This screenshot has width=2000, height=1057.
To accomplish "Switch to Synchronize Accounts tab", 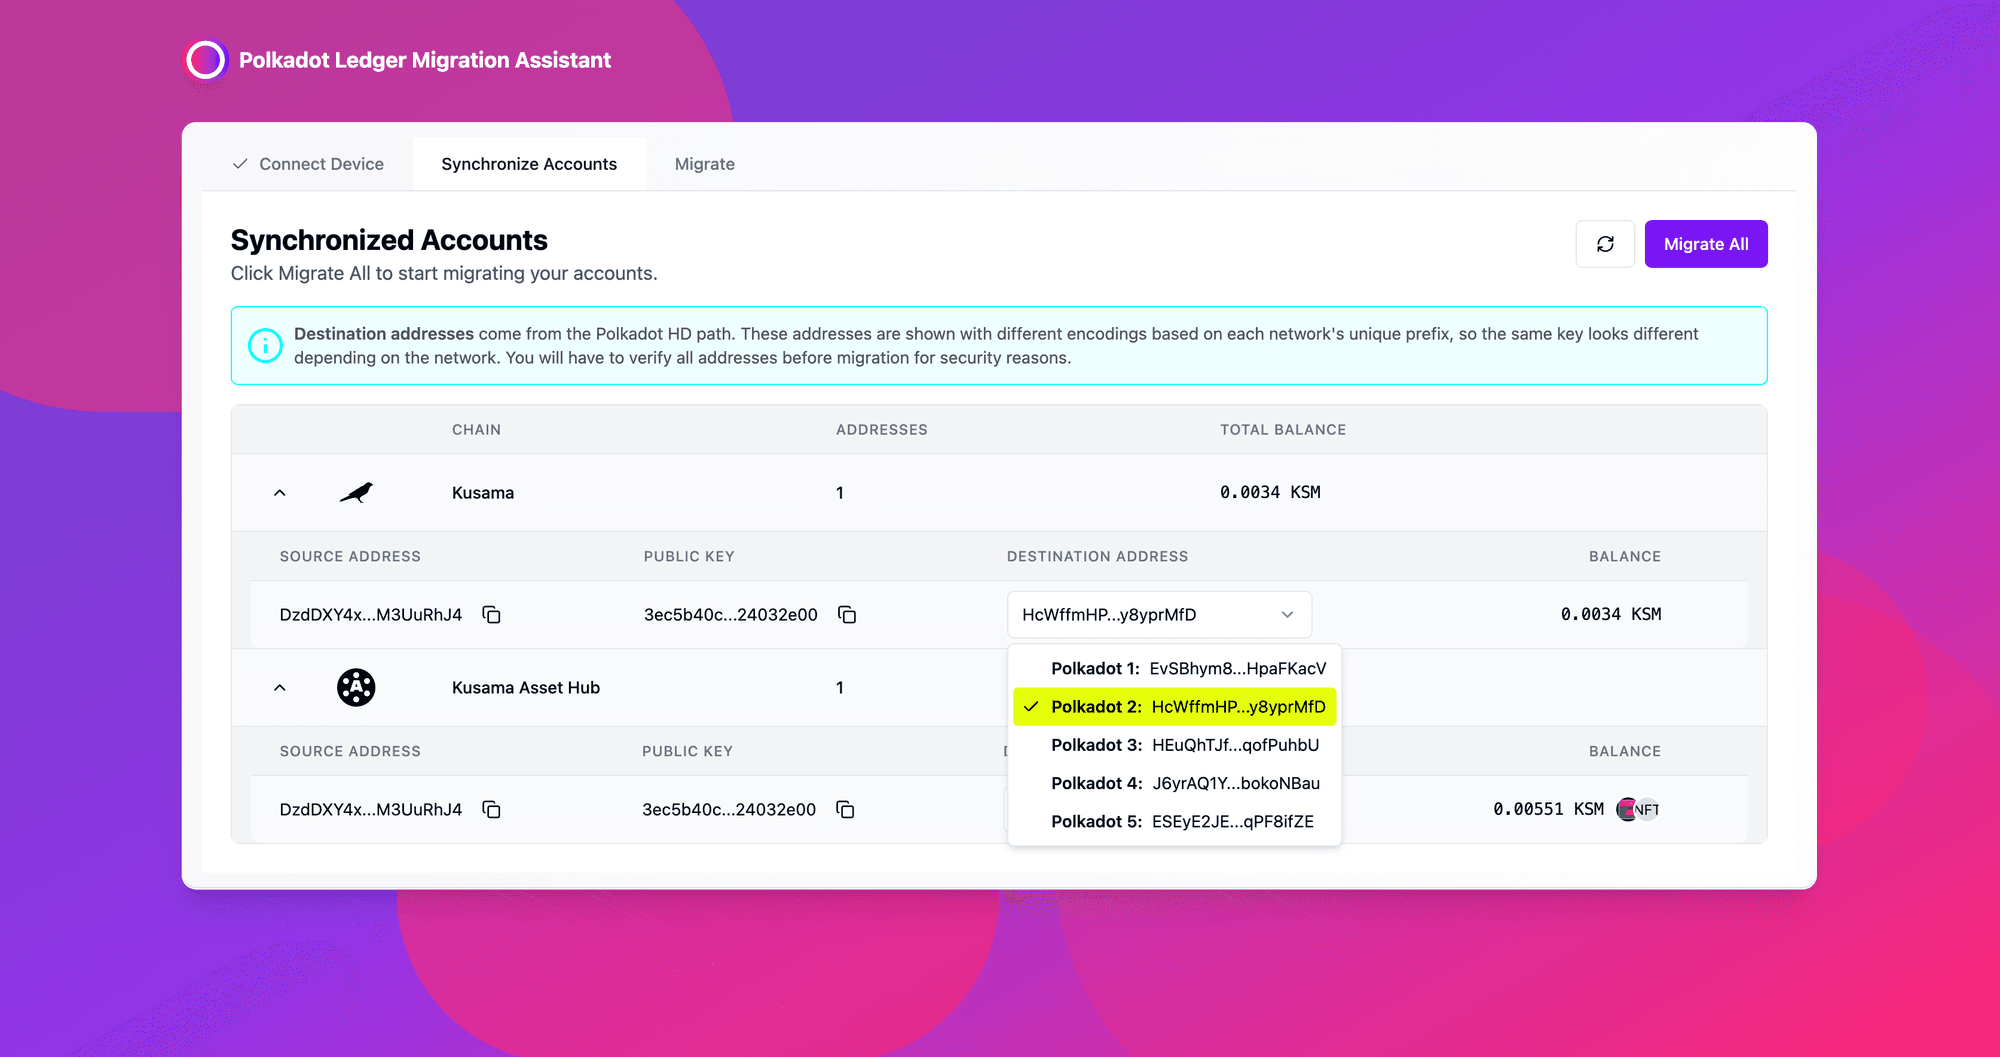I will point(529,164).
